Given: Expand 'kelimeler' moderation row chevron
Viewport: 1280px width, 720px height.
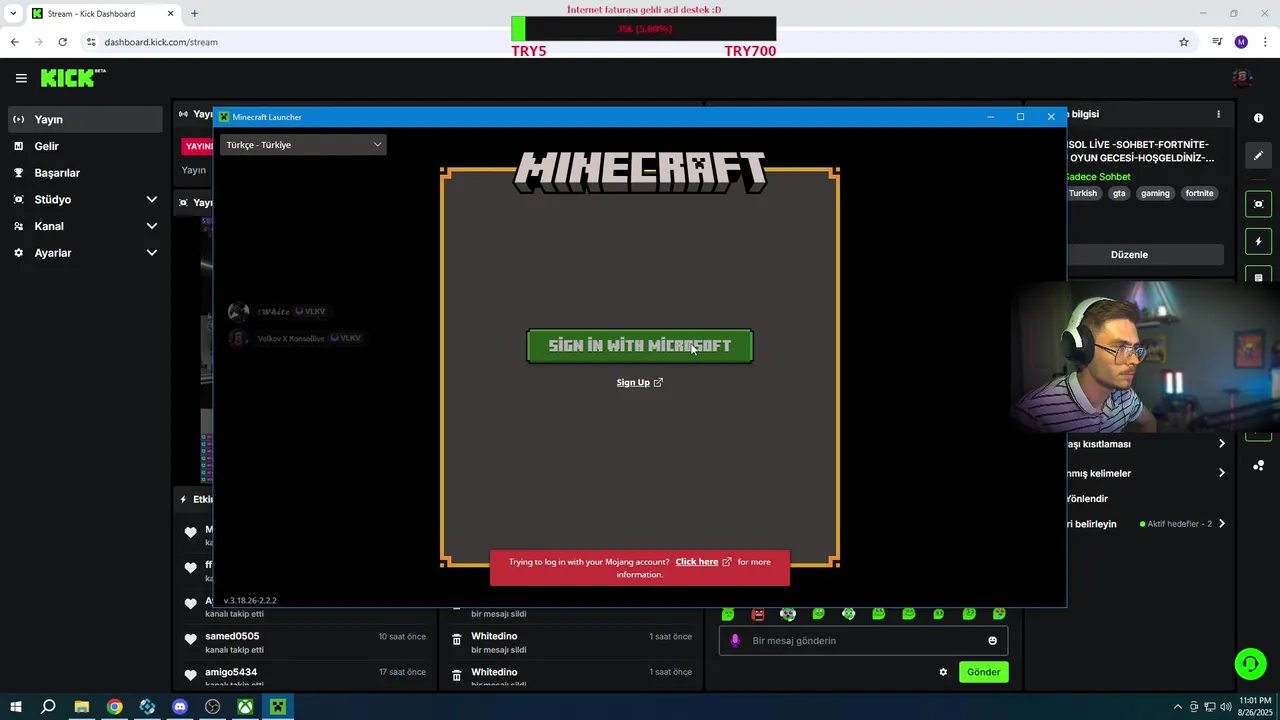Looking at the screenshot, I should coord(1221,473).
